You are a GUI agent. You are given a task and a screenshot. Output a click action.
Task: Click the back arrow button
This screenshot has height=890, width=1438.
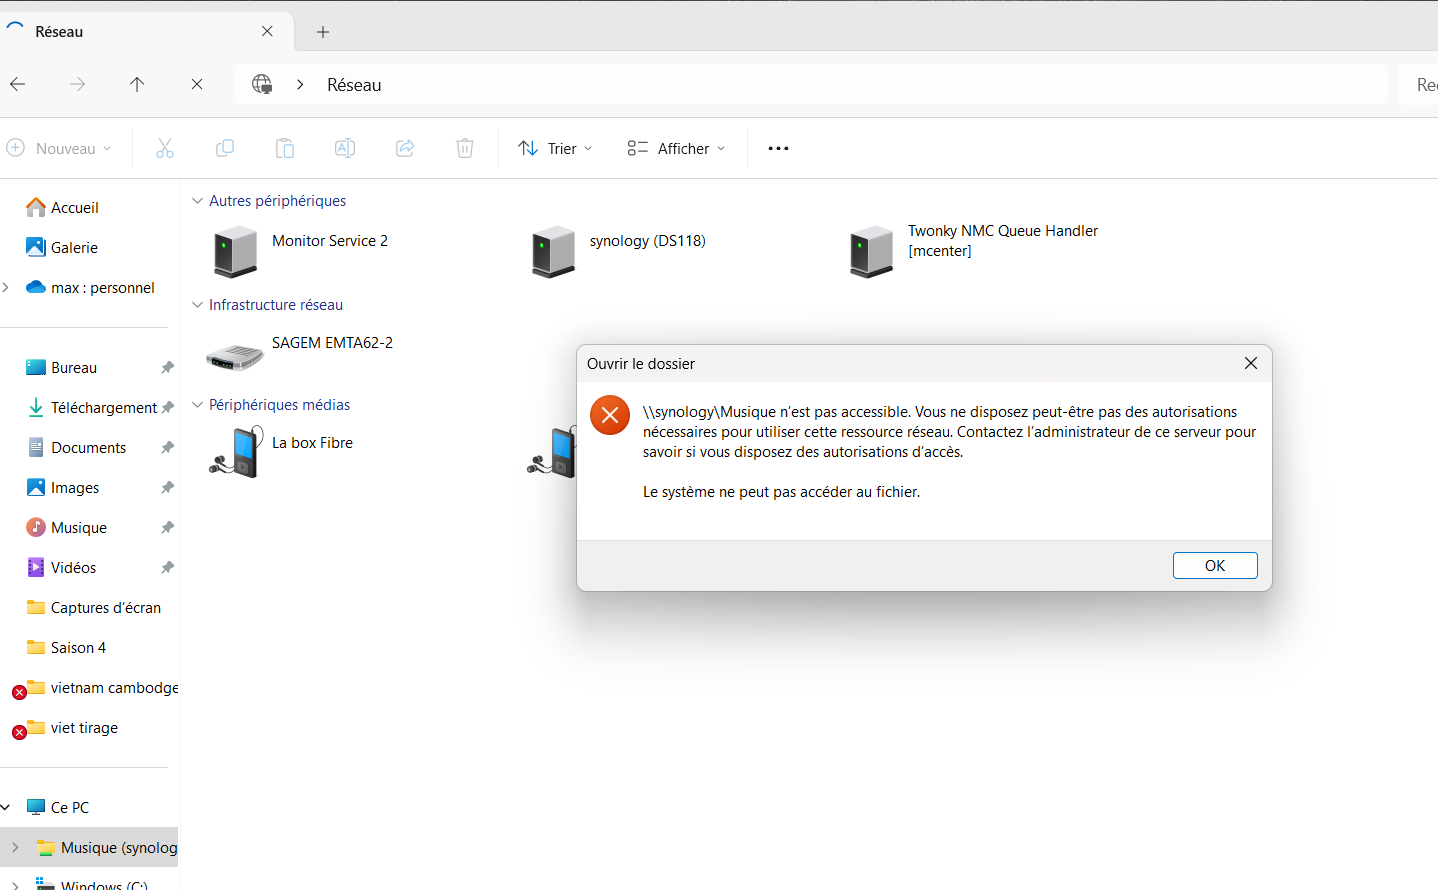[18, 85]
